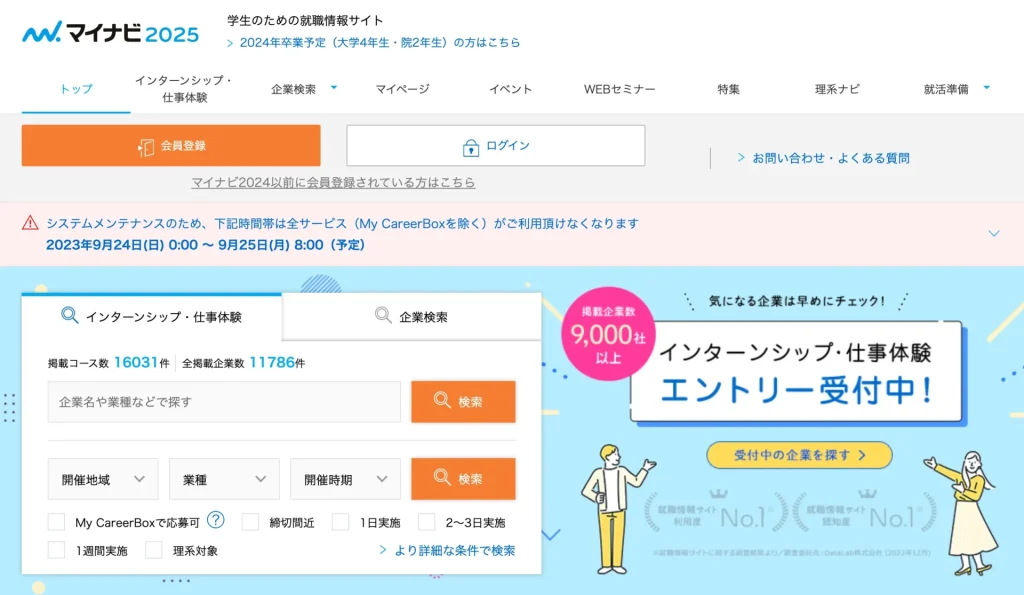Open the 開催地域 dropdown
1024x595 pixels.
click(x=103, y=479)
